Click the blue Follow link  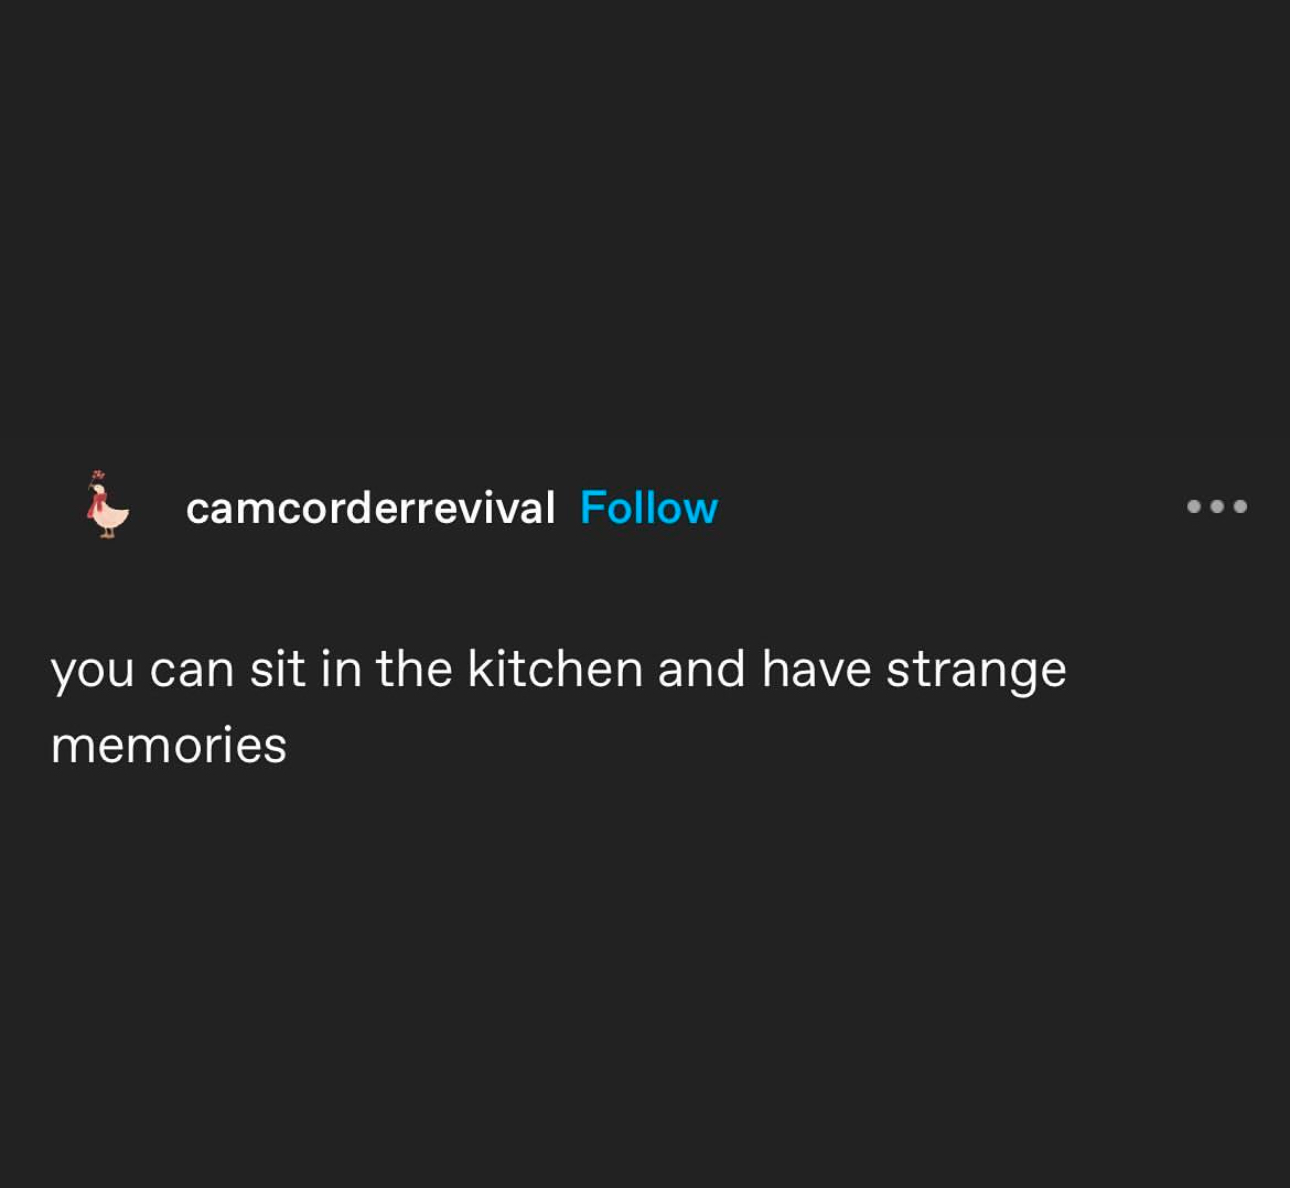tap(648, 508)
